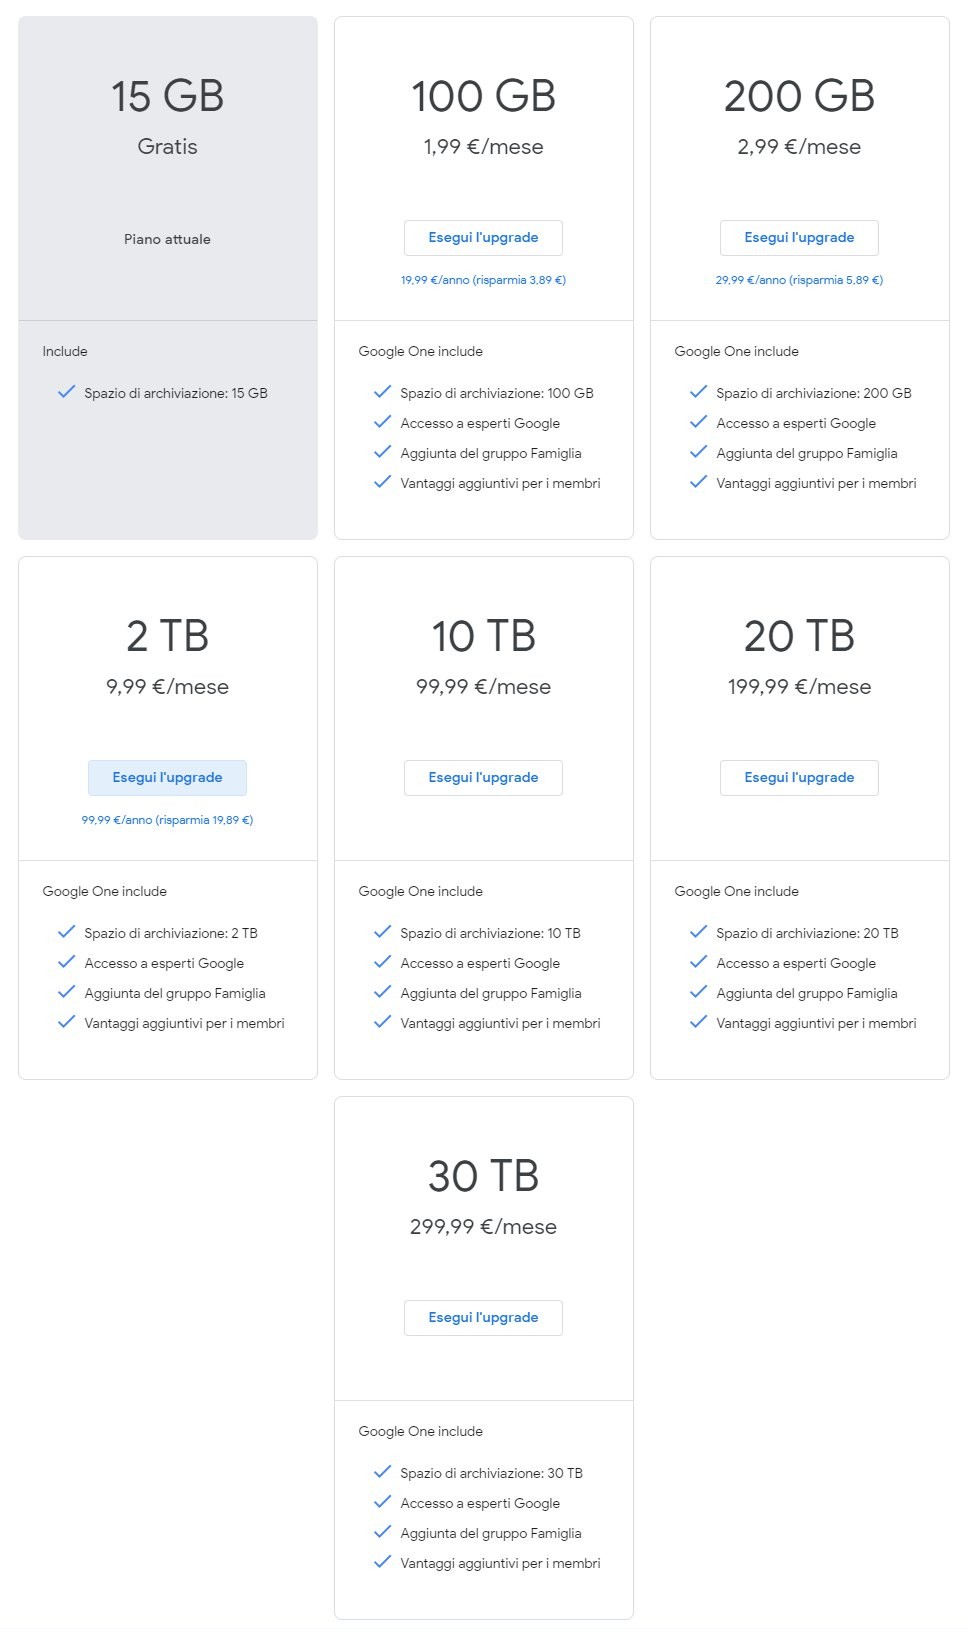Select the highlighted 2 TB upgrade button
969x1629 pixels.
pyautogui.click(x=167, y=778)
